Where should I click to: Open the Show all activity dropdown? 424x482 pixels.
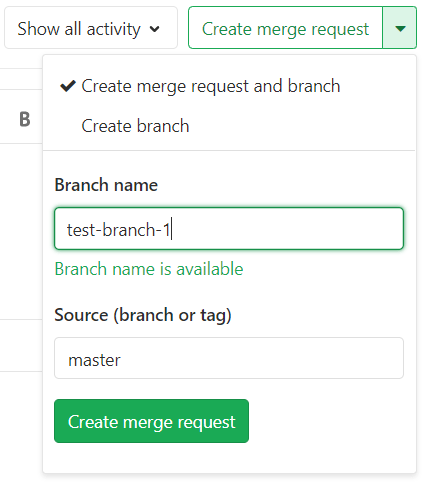[x=91, y=28]
